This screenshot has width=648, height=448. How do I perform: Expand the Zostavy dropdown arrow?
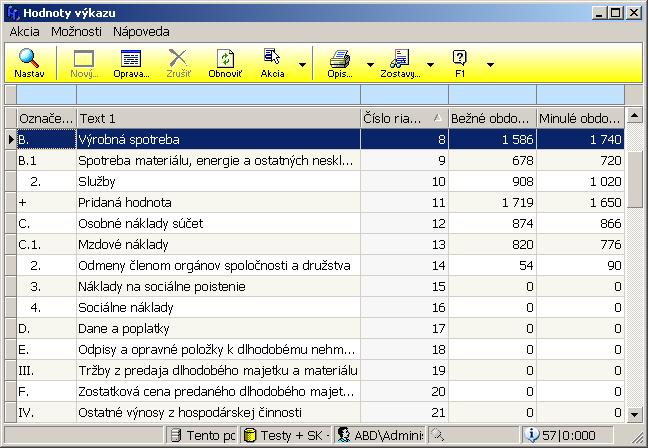[430, 64]
